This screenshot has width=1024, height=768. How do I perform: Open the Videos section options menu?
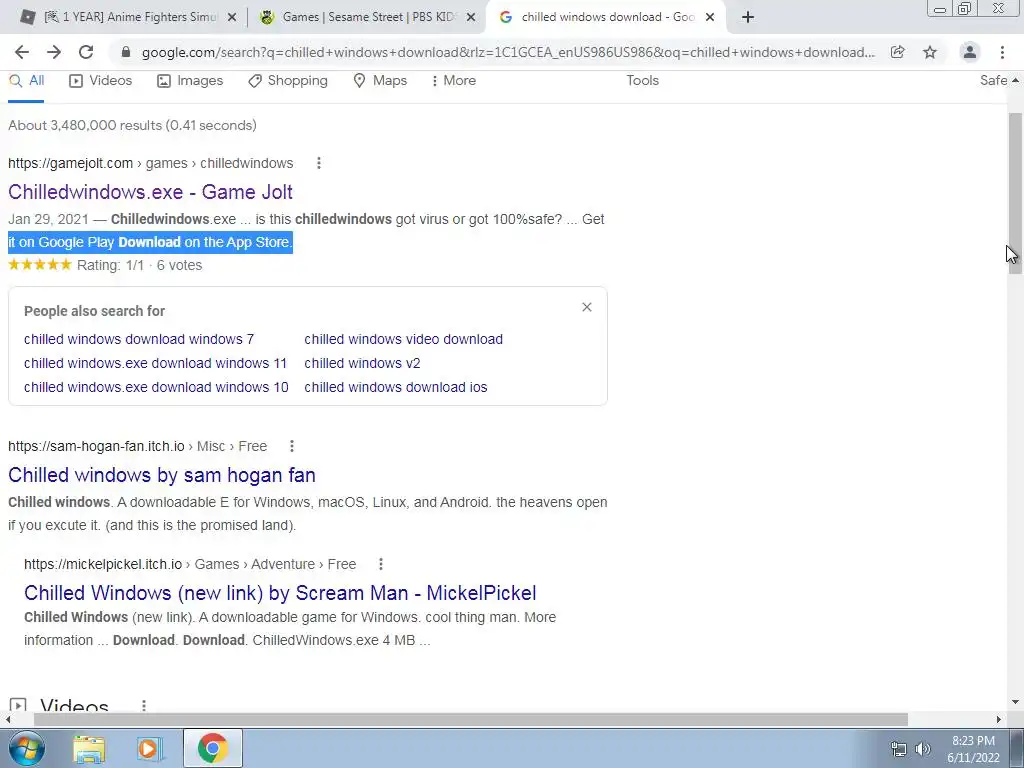(x=144, y=705)
